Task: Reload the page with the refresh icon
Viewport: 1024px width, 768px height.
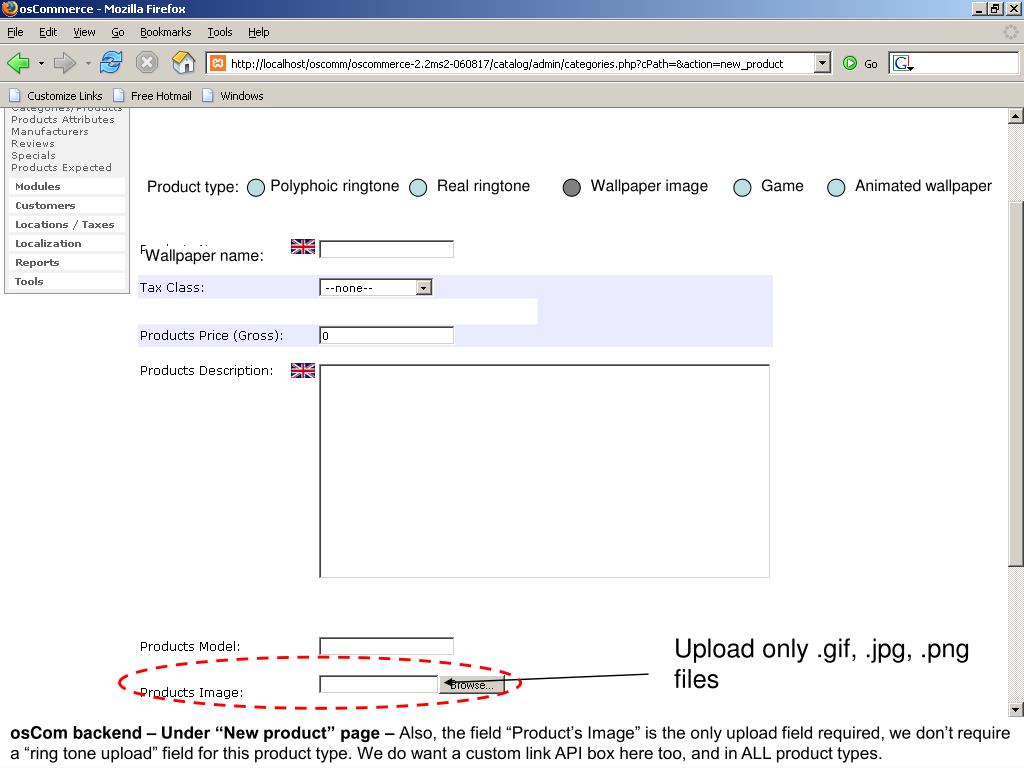Action: [111, 63]
